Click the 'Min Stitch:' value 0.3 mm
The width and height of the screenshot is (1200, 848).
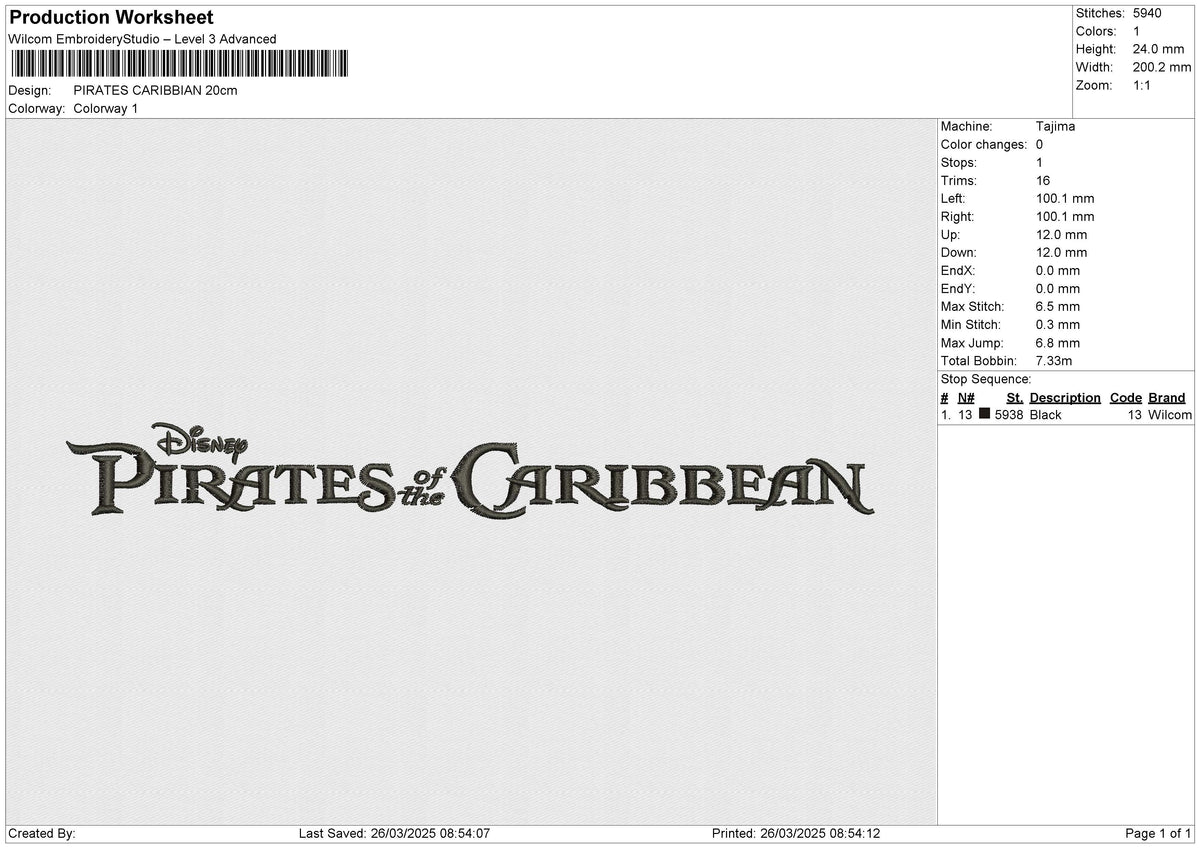pos(1058,324)
